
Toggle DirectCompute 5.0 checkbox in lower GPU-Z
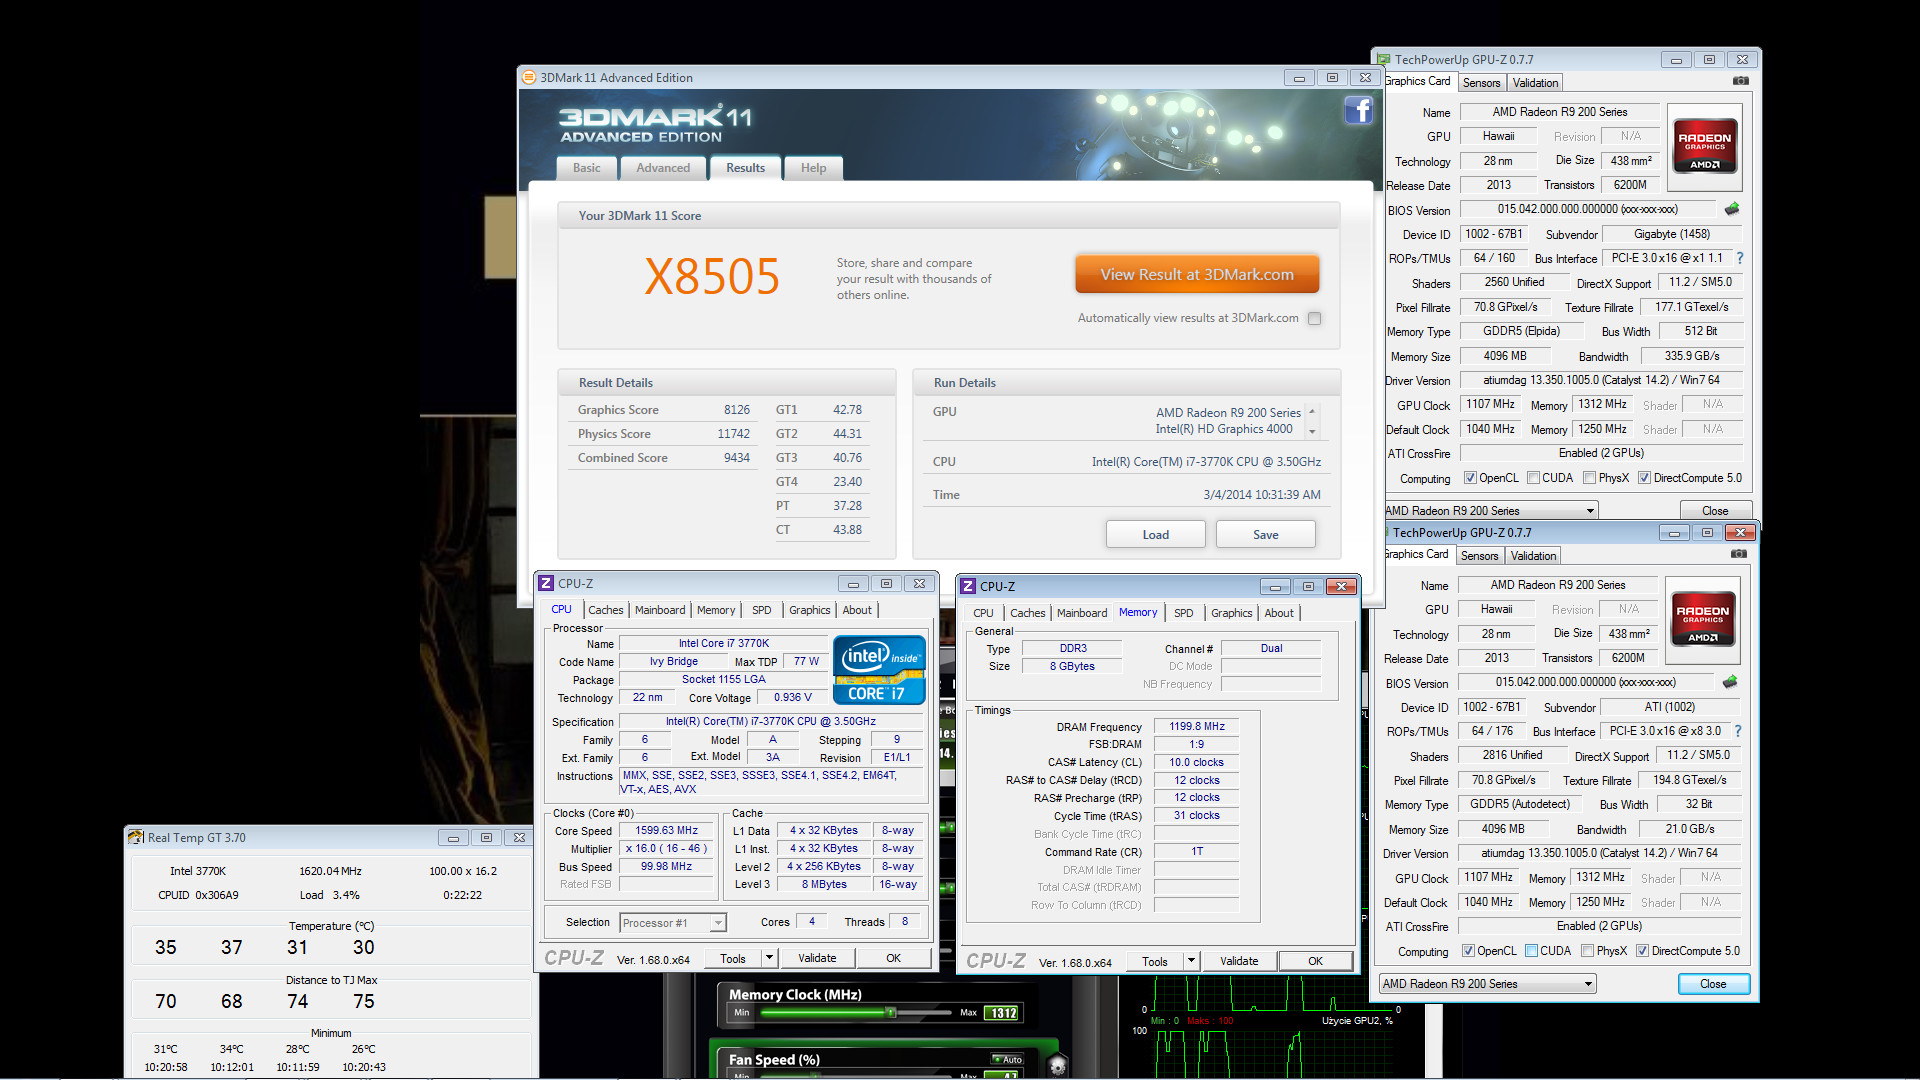pyautogui.click(x=1642, y=951)
